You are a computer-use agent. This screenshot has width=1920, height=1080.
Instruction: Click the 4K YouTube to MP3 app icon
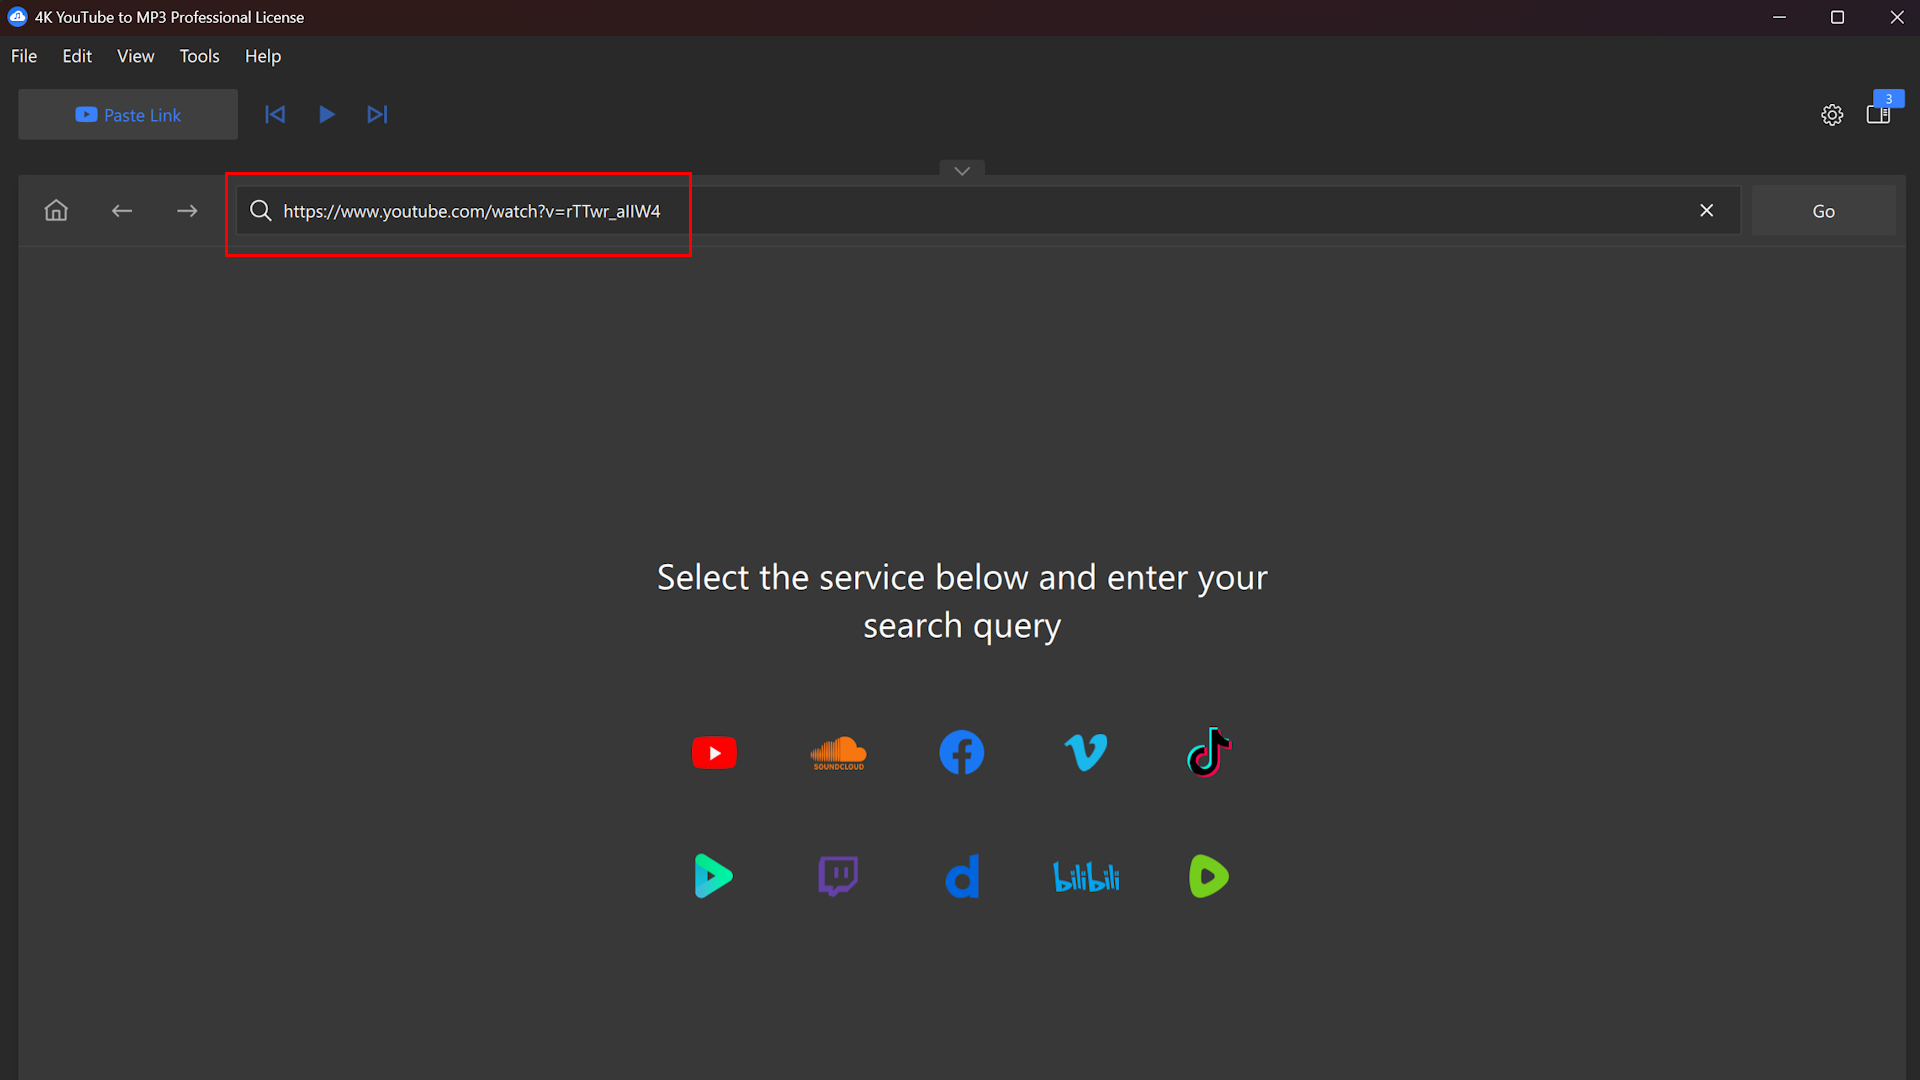(x=17, y=17)
